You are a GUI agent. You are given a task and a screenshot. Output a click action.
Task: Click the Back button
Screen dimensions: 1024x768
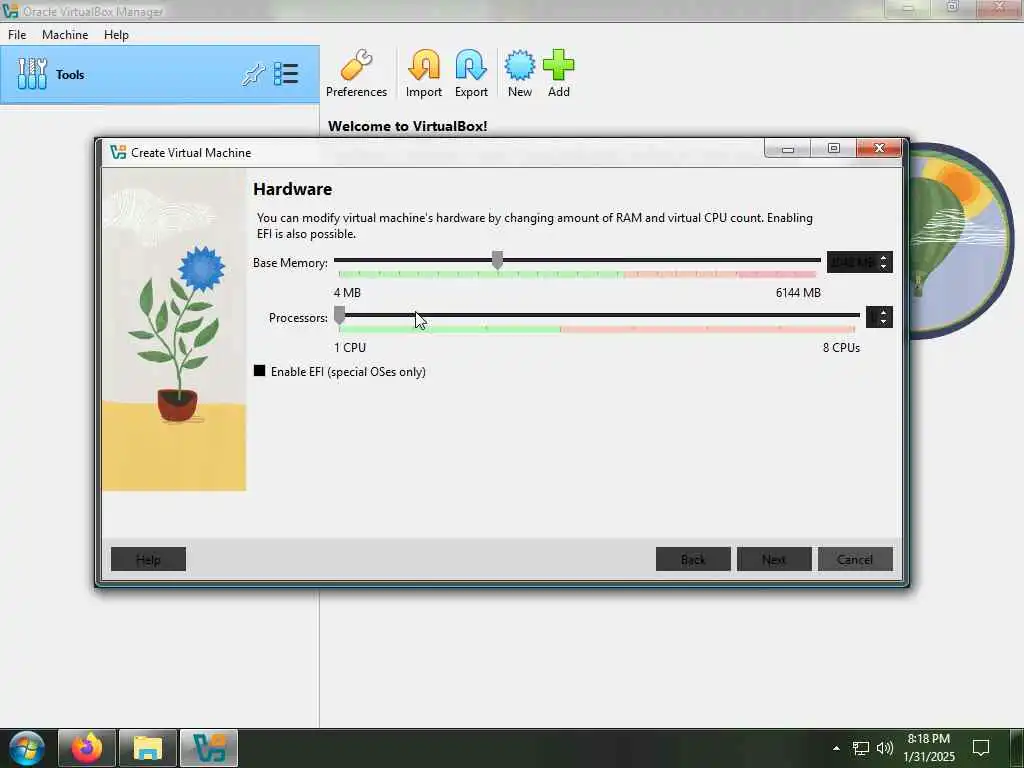coord(693,559)
